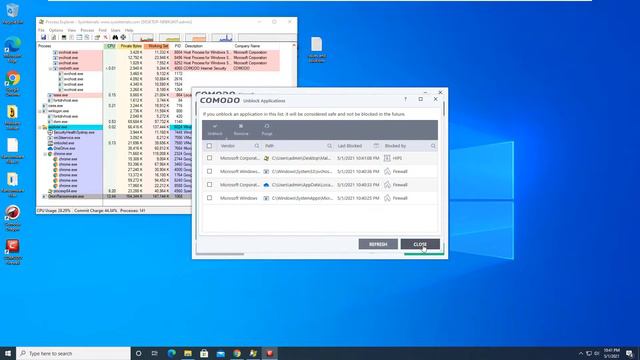Click the binoculars Find icon
The width and height of the screenshot is (640, 360).
(115, 38)
